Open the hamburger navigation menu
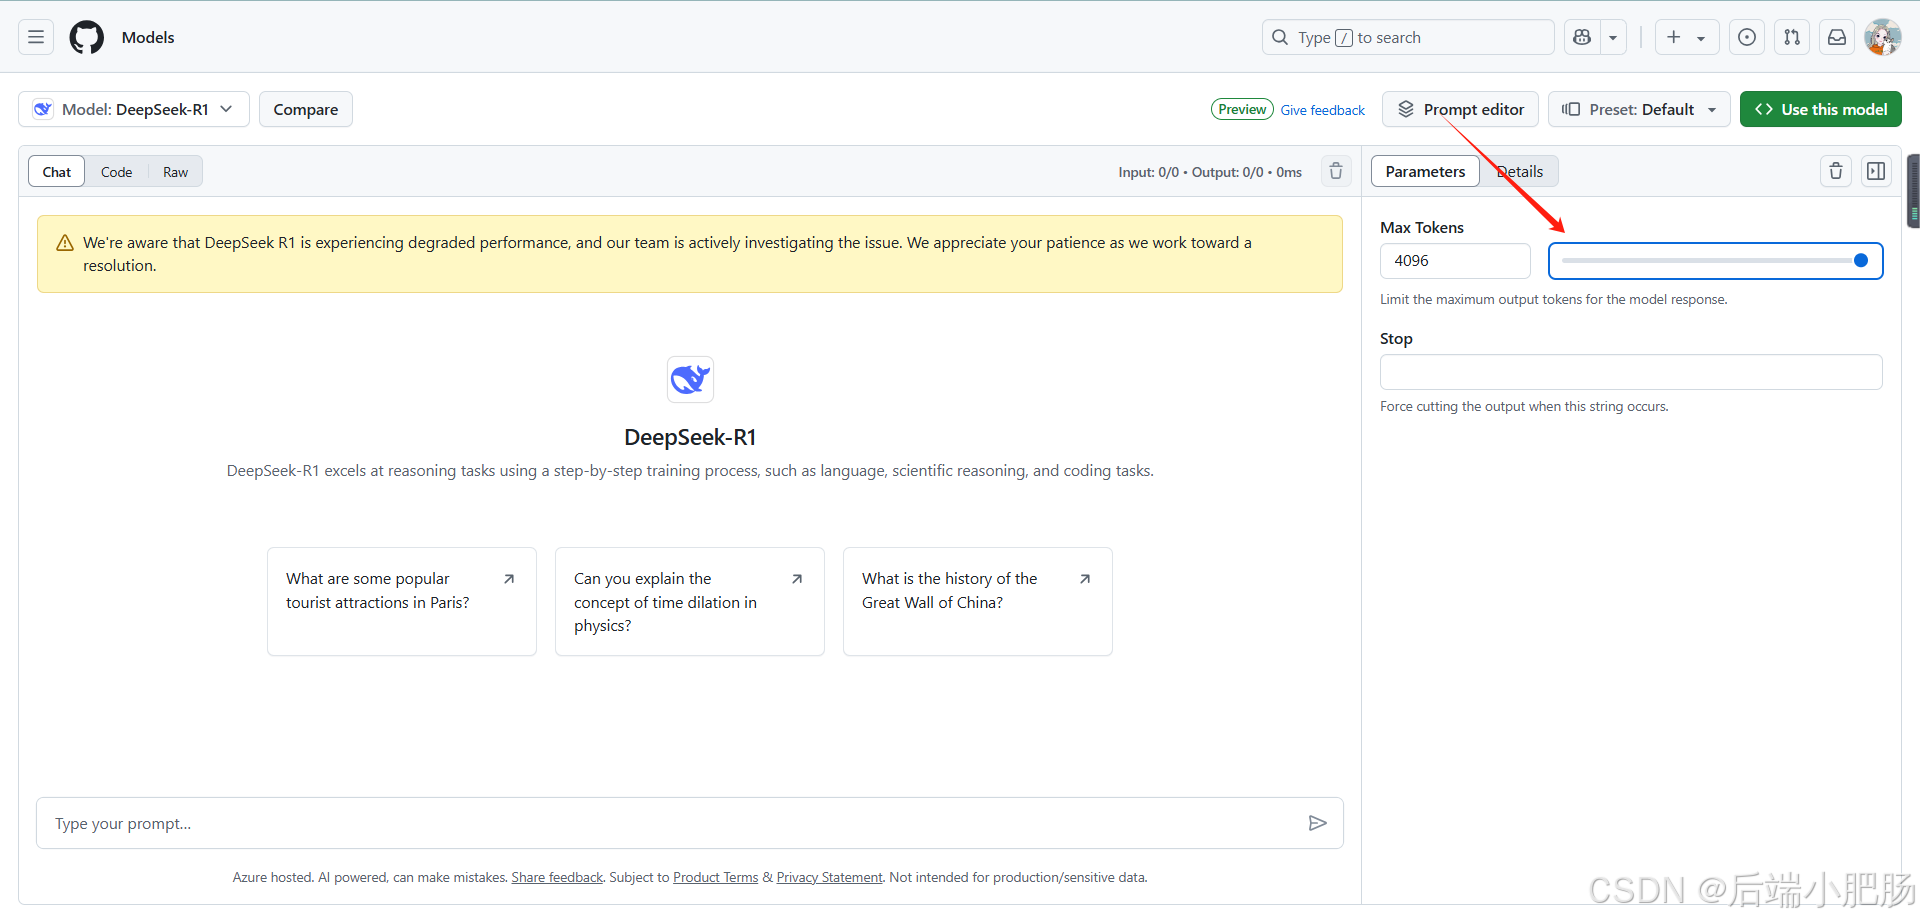1920x922 pixels. [x=36, y=38]
